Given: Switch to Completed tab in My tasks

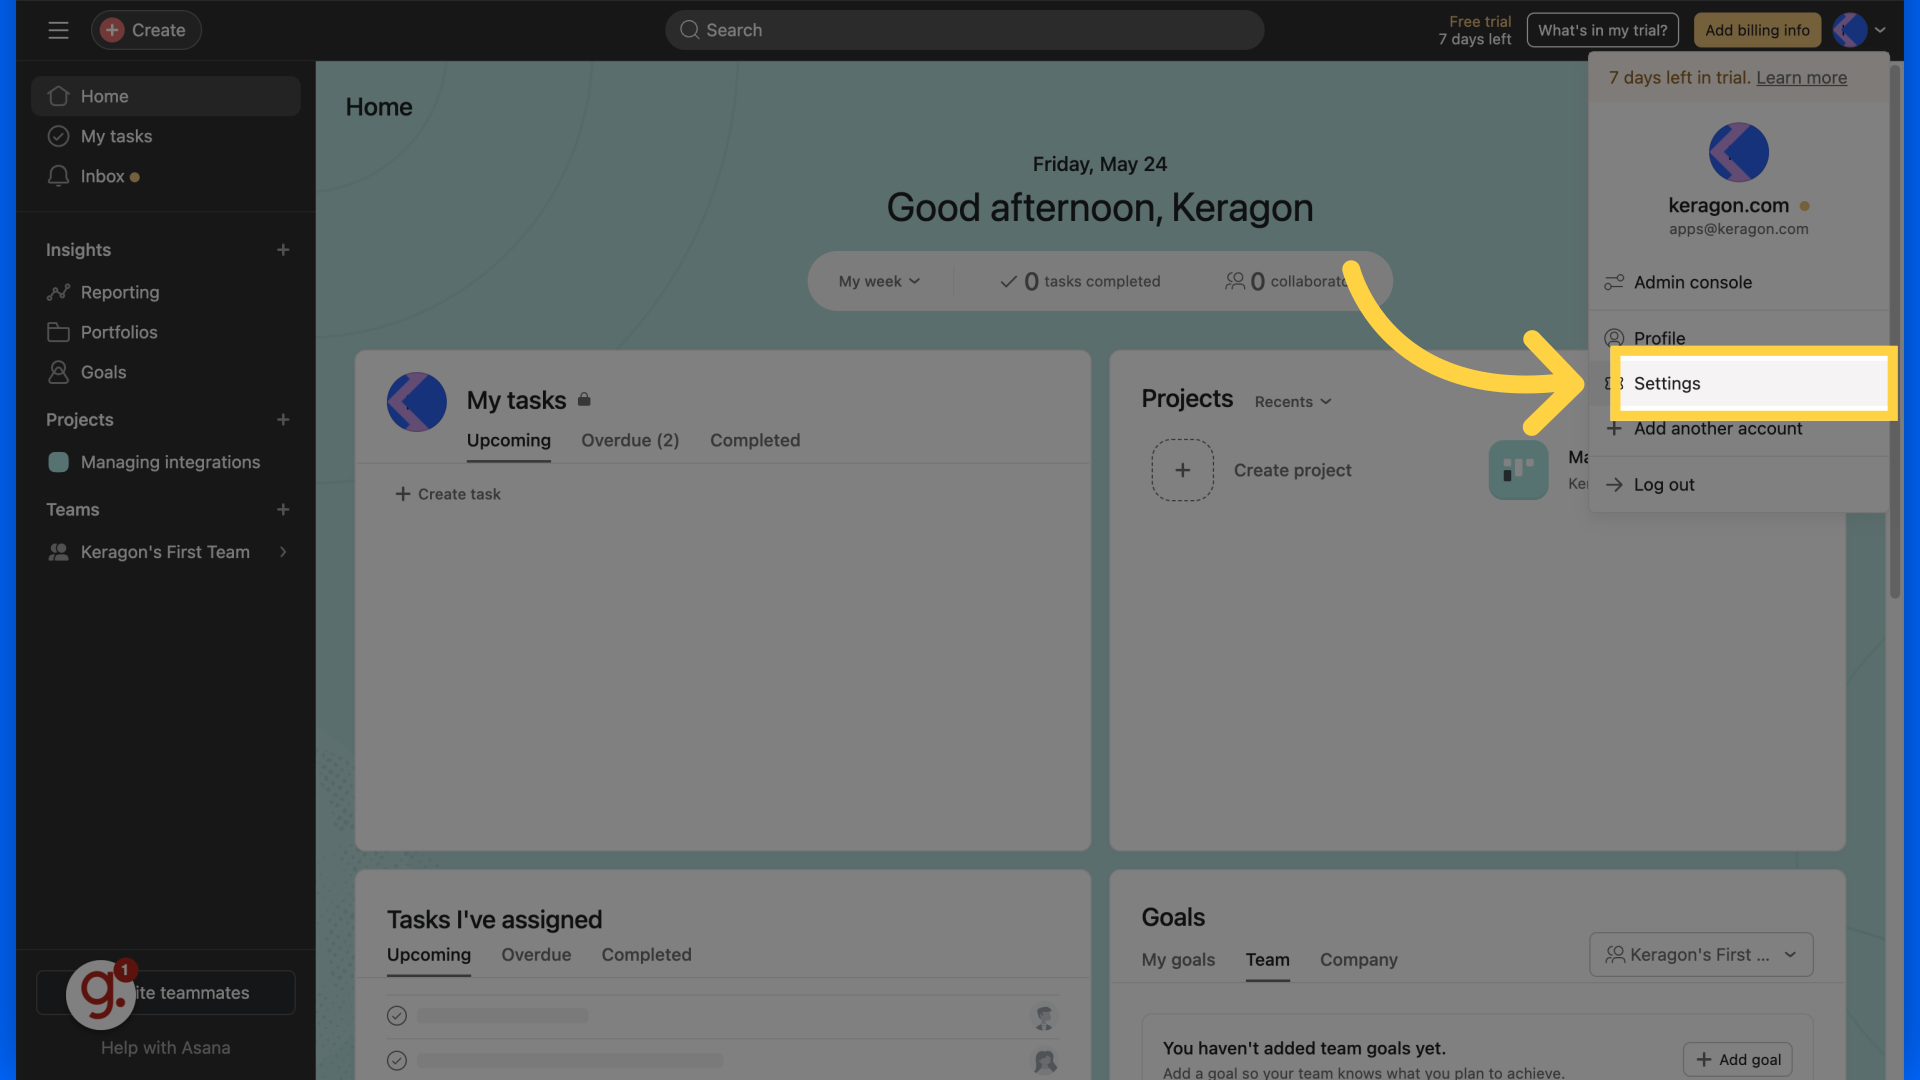Looking at the screenshot, I should [755, 440].
